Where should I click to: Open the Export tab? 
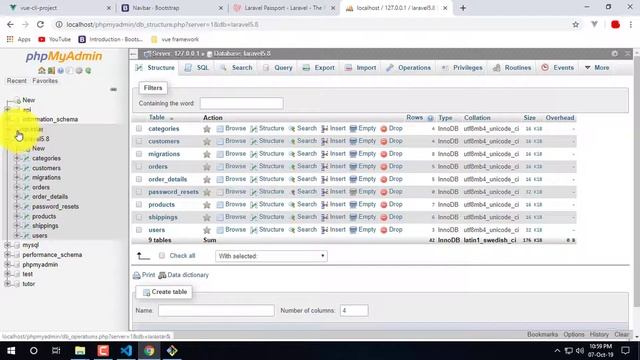click(319, 68)
